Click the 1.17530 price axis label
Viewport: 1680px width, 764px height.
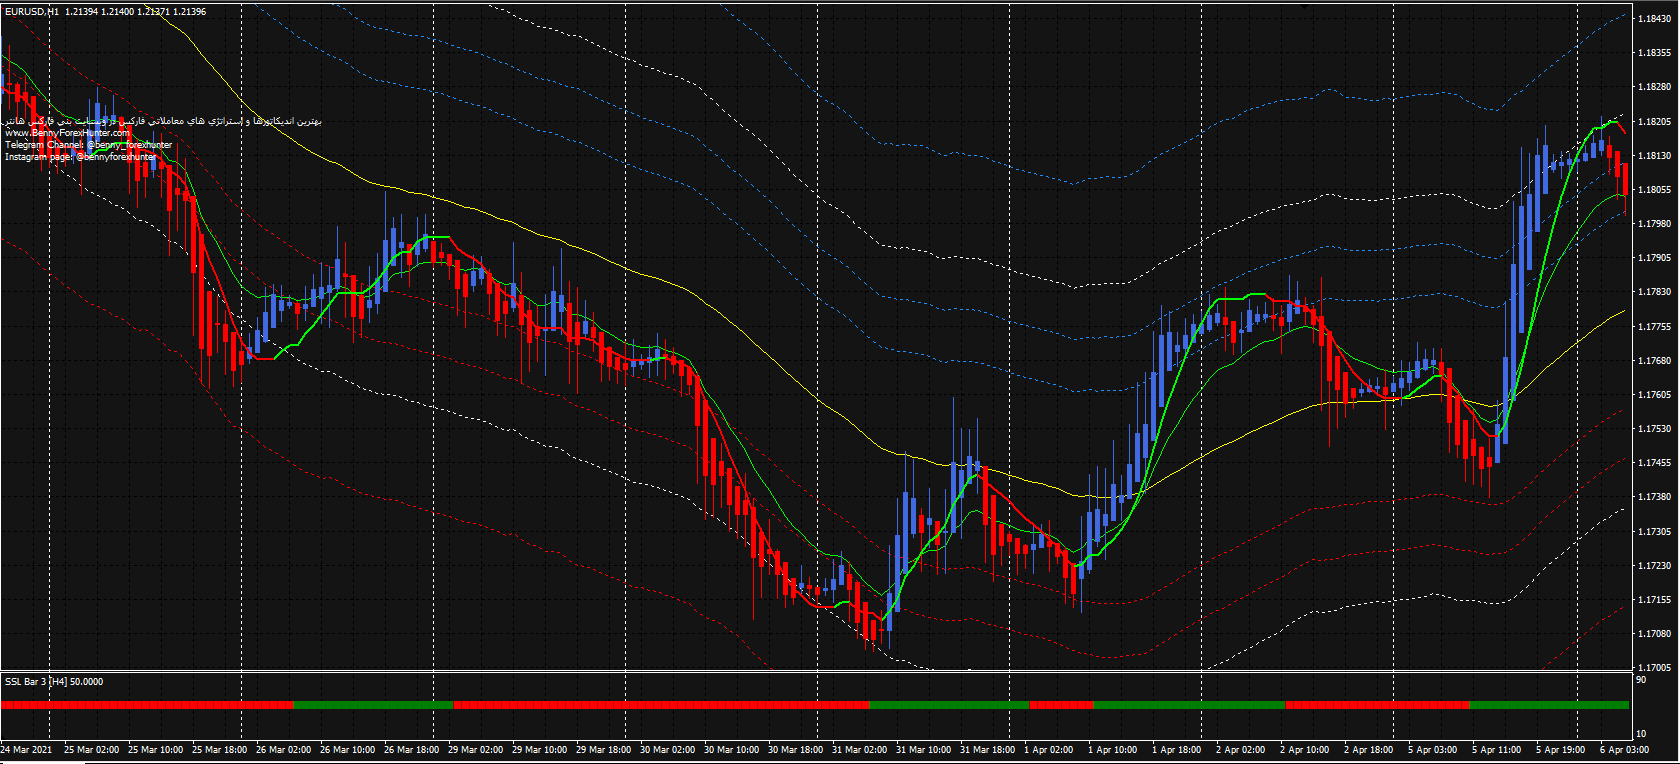[1654, 429]
